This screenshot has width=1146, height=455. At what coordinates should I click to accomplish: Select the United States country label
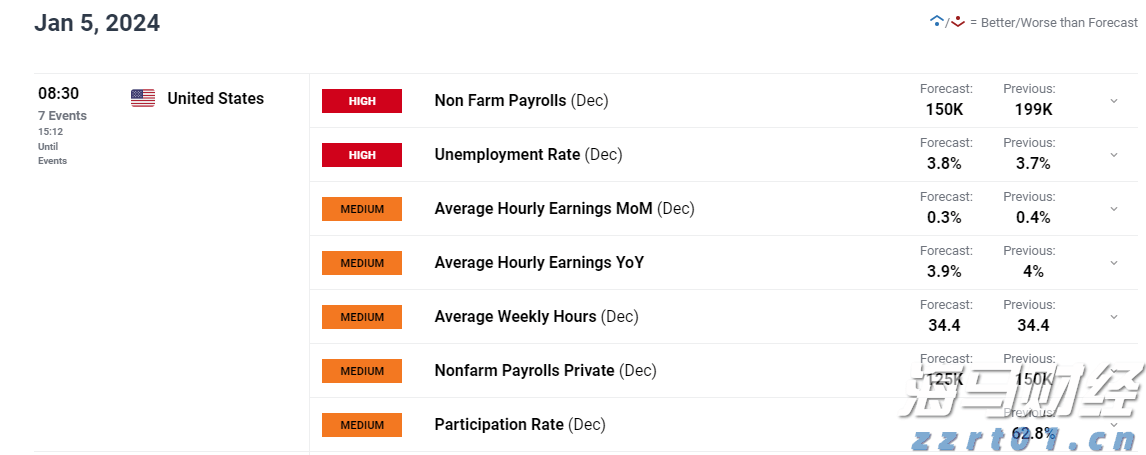216,98
